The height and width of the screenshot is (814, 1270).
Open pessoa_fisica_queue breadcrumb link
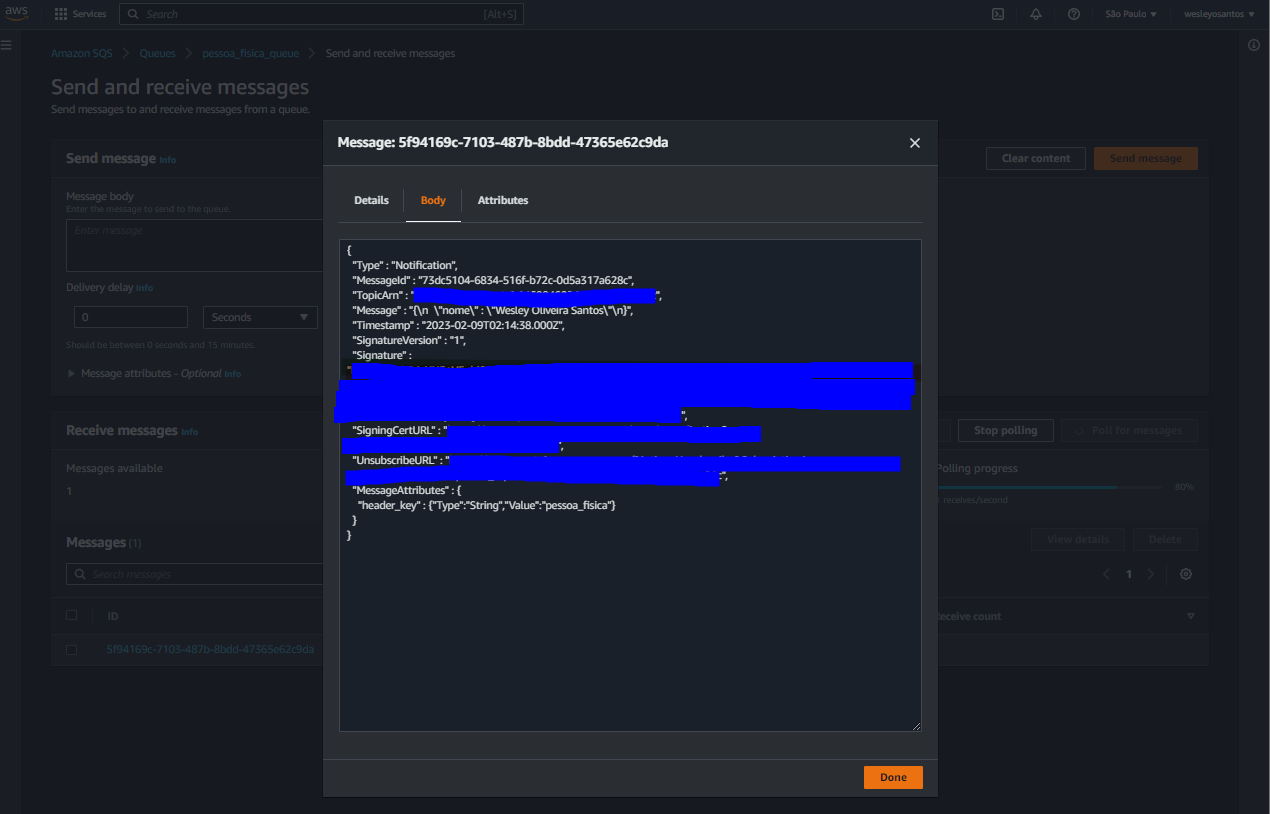tap(248, 53)
